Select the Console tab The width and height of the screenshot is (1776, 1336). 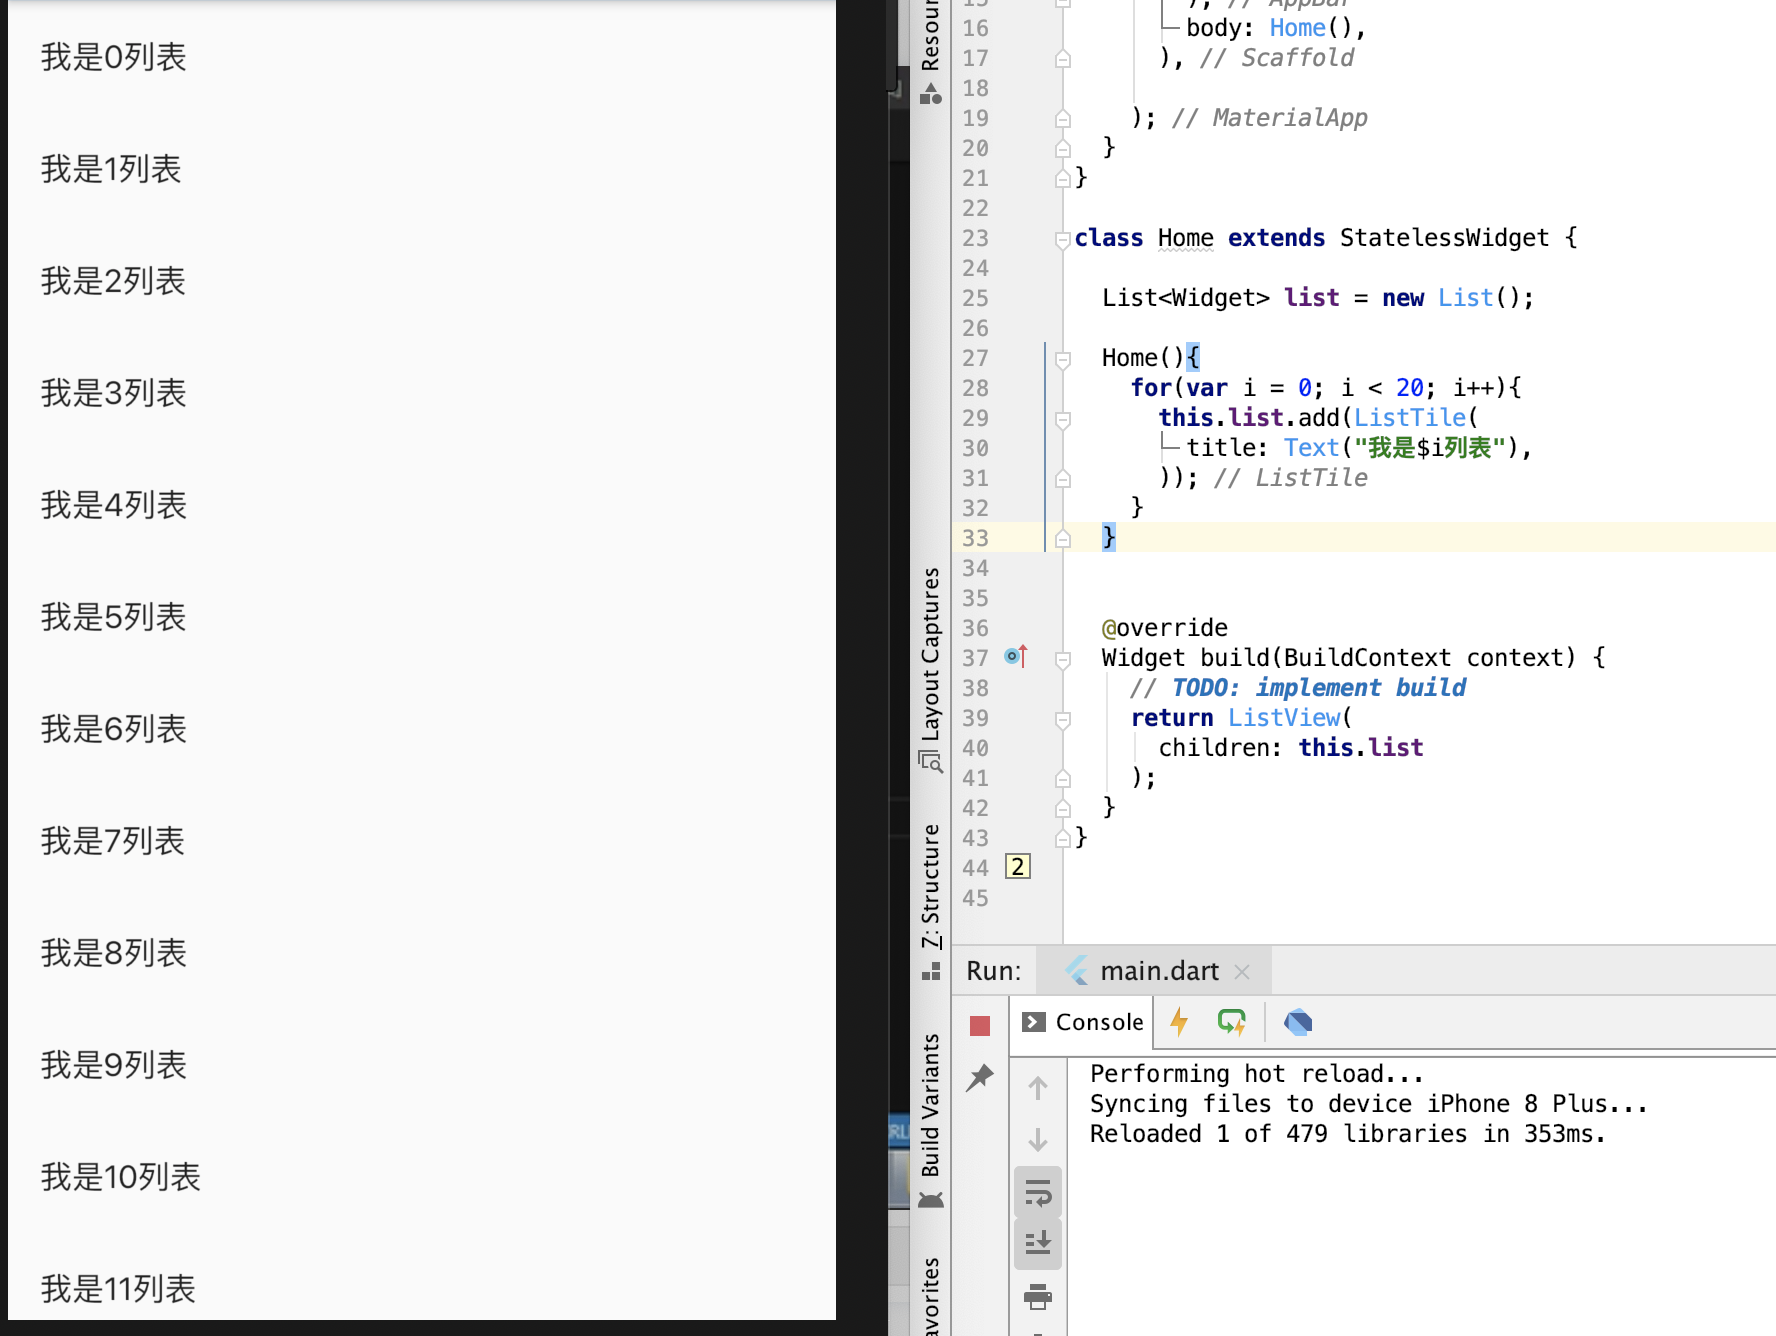tap(1082, 1022)
